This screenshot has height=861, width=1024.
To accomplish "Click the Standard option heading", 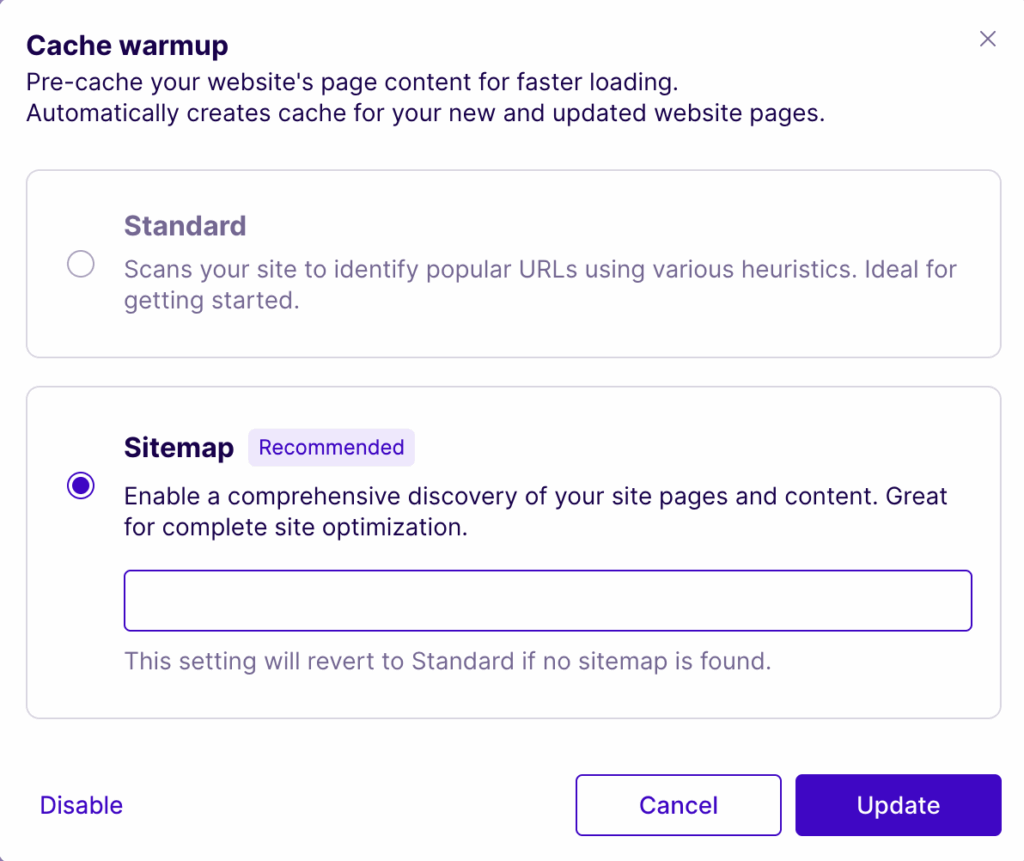I will point(185,226).
